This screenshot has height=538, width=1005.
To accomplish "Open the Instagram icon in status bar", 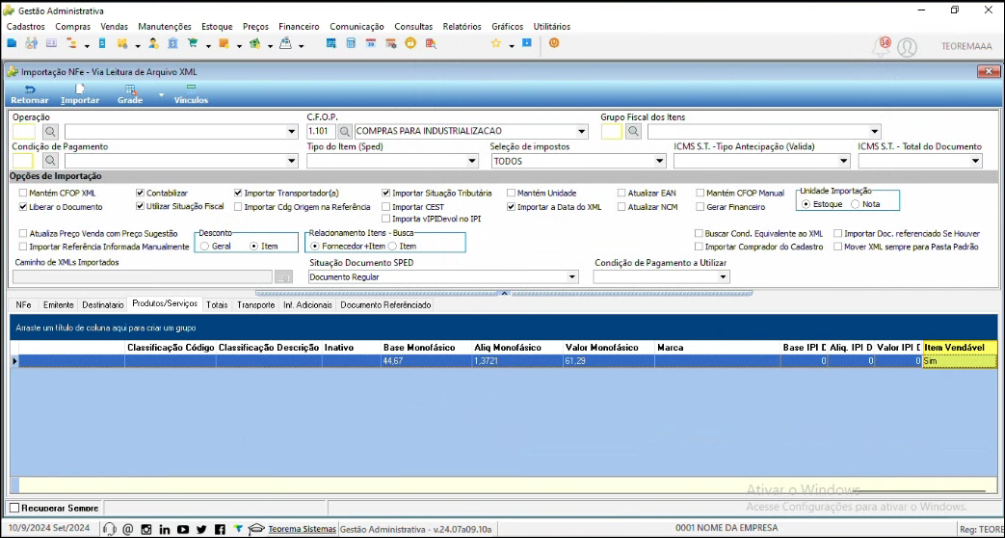I will pos(146,529).
